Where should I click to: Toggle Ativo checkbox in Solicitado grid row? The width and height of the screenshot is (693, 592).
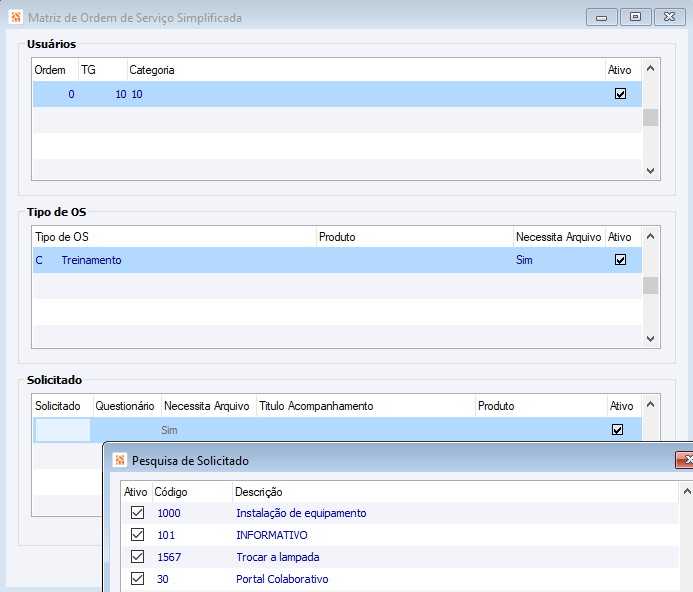617,429
